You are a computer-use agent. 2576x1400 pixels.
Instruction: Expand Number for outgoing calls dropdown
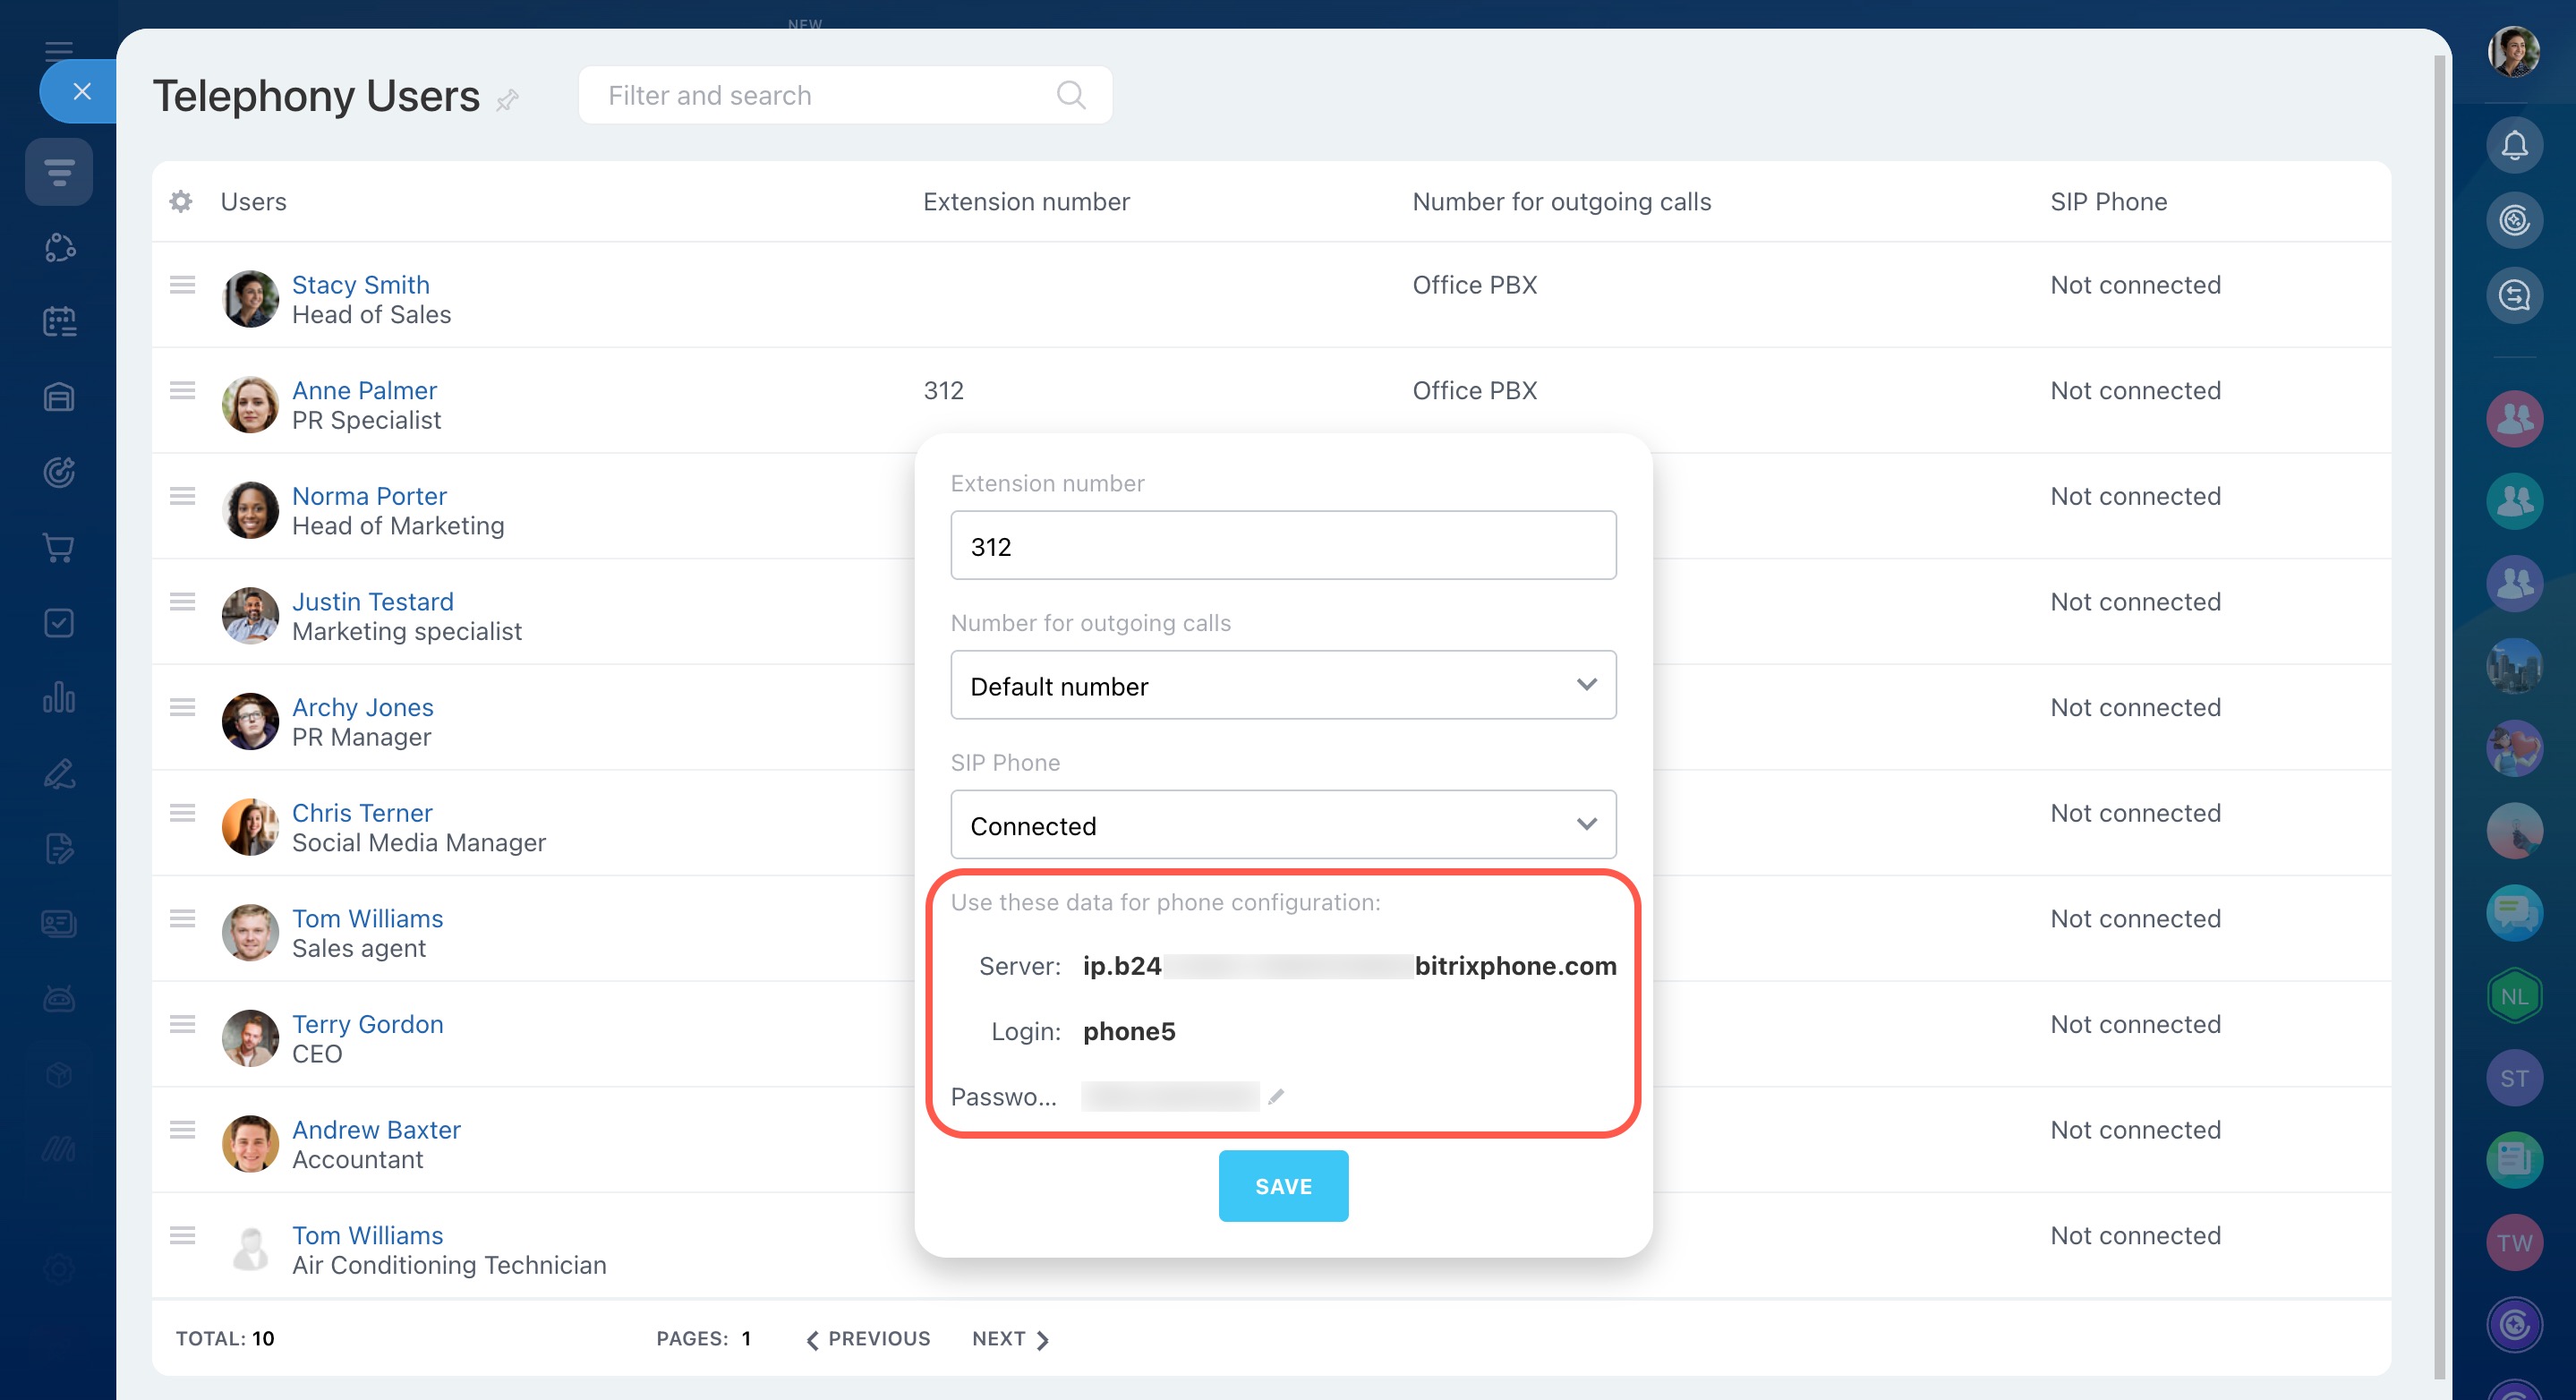point(1282,686)
